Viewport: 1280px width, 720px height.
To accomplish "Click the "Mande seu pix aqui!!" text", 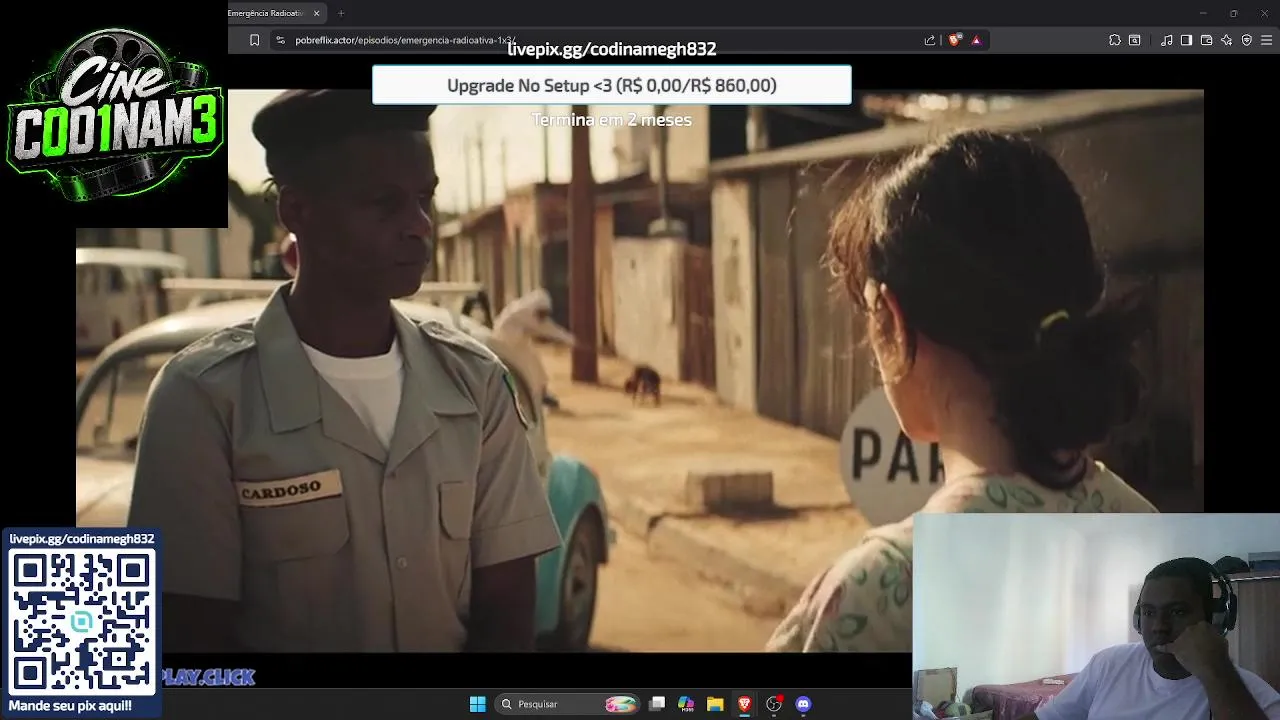I will point(70,706).
